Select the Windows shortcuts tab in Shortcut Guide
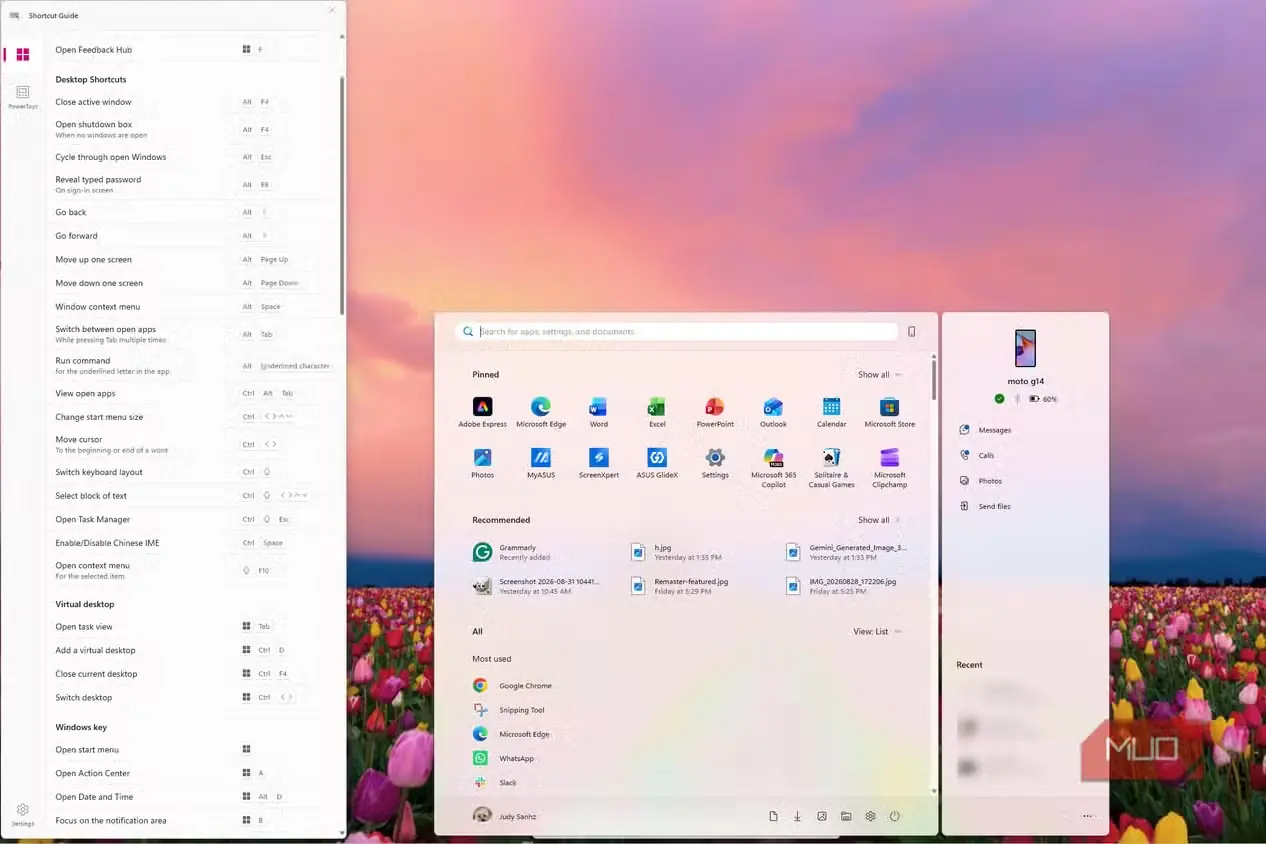This screenshot has width=1266, height=844. pyautogui.click(x=23, y=54)
